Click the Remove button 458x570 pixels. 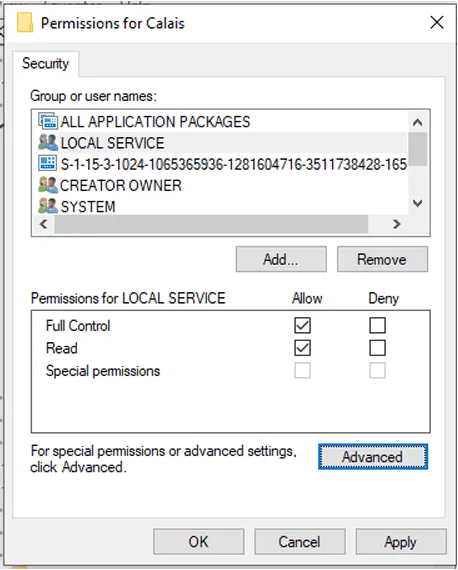tap(382, 259)
